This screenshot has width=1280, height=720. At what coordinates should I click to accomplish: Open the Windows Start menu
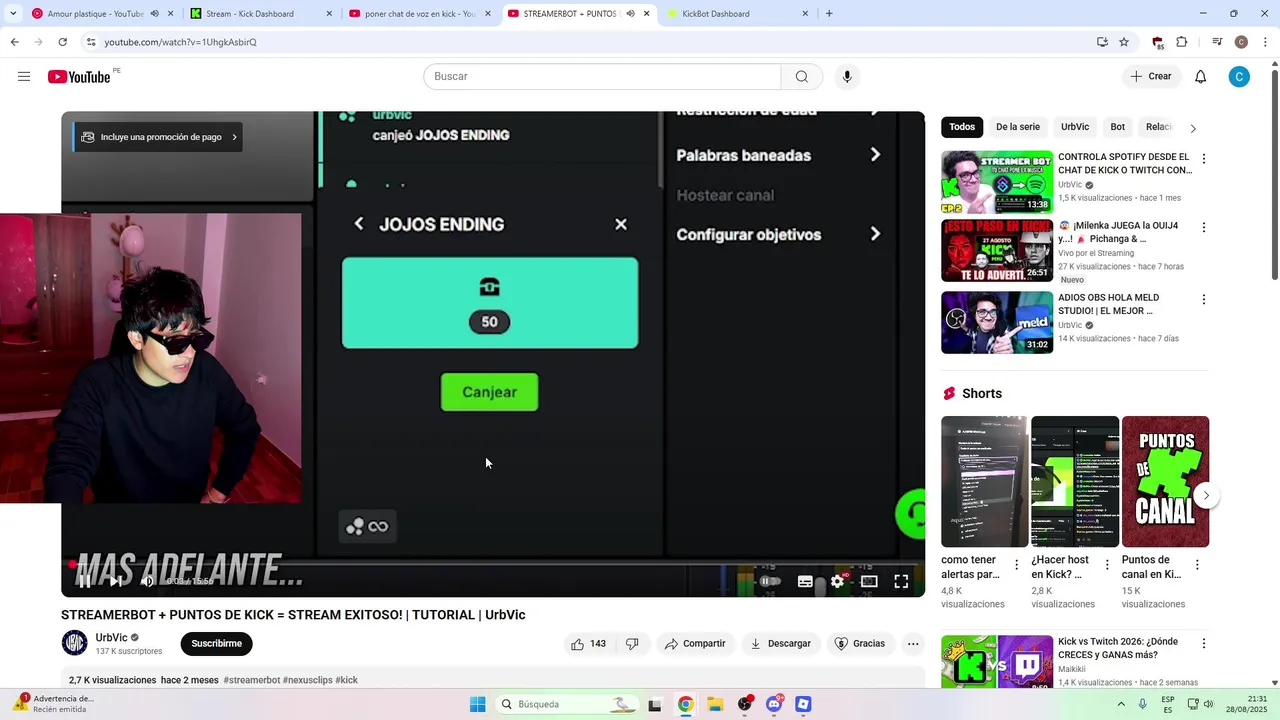coord(477,704)
